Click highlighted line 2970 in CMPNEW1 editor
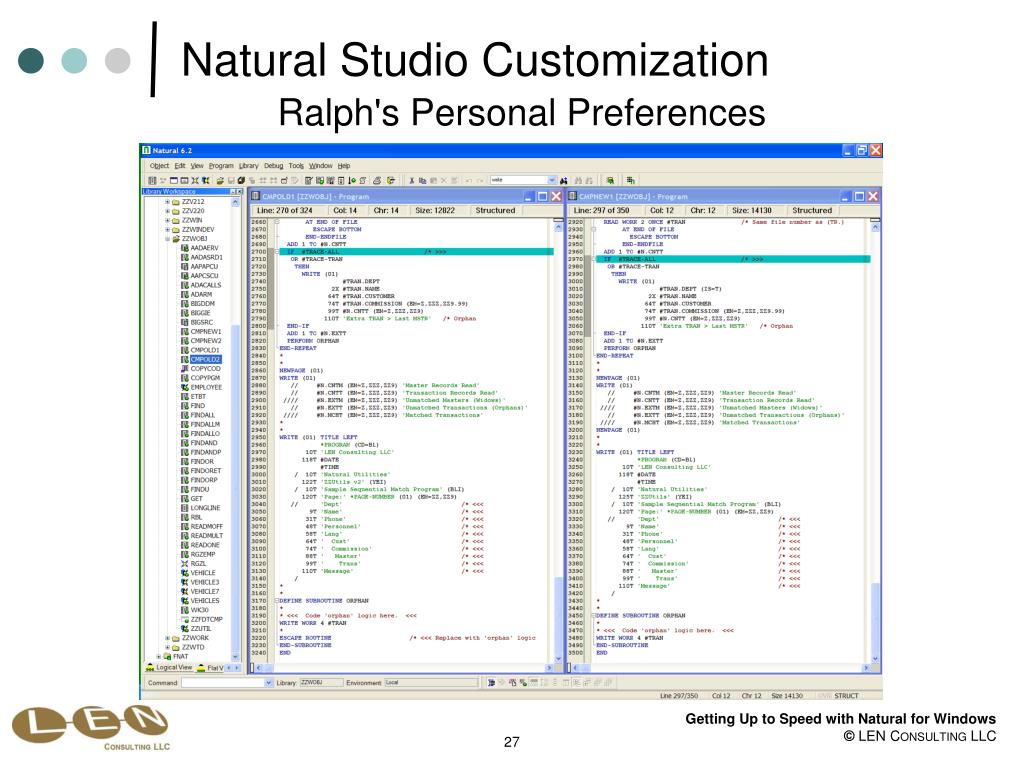This screenshot has height=768, width=1024. click(733, 259)
